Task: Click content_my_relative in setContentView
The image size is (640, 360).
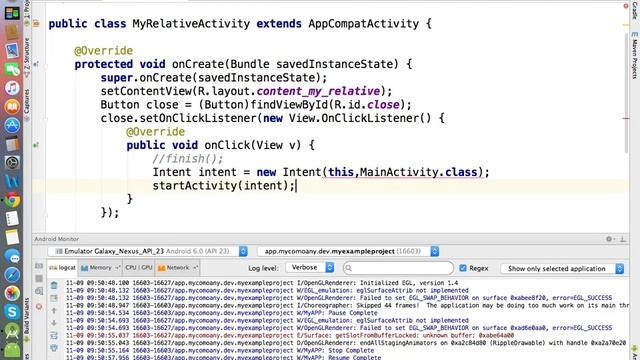Action: (318, 91)
